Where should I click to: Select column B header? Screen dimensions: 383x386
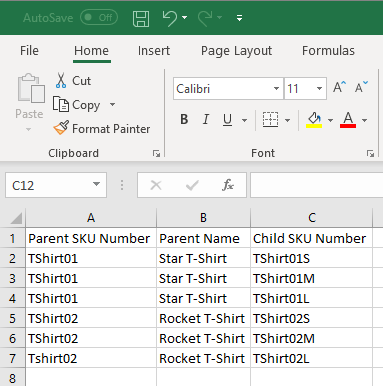[x=203, y=218]
